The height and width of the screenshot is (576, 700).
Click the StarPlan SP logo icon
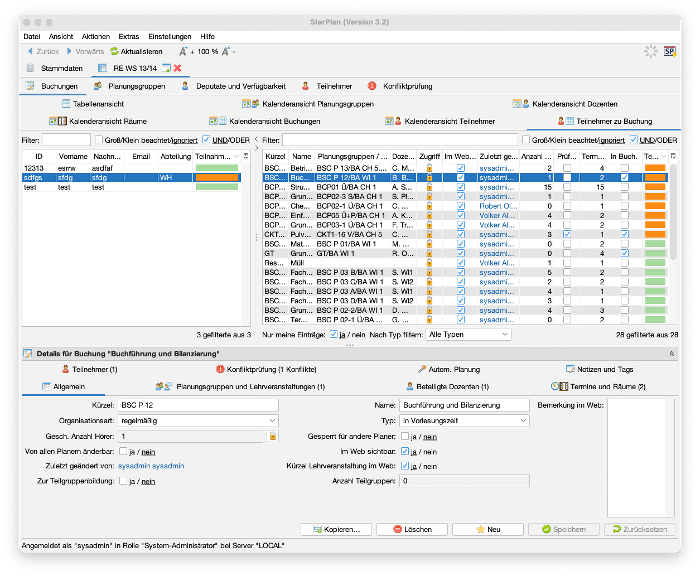(x=670, y=52)
